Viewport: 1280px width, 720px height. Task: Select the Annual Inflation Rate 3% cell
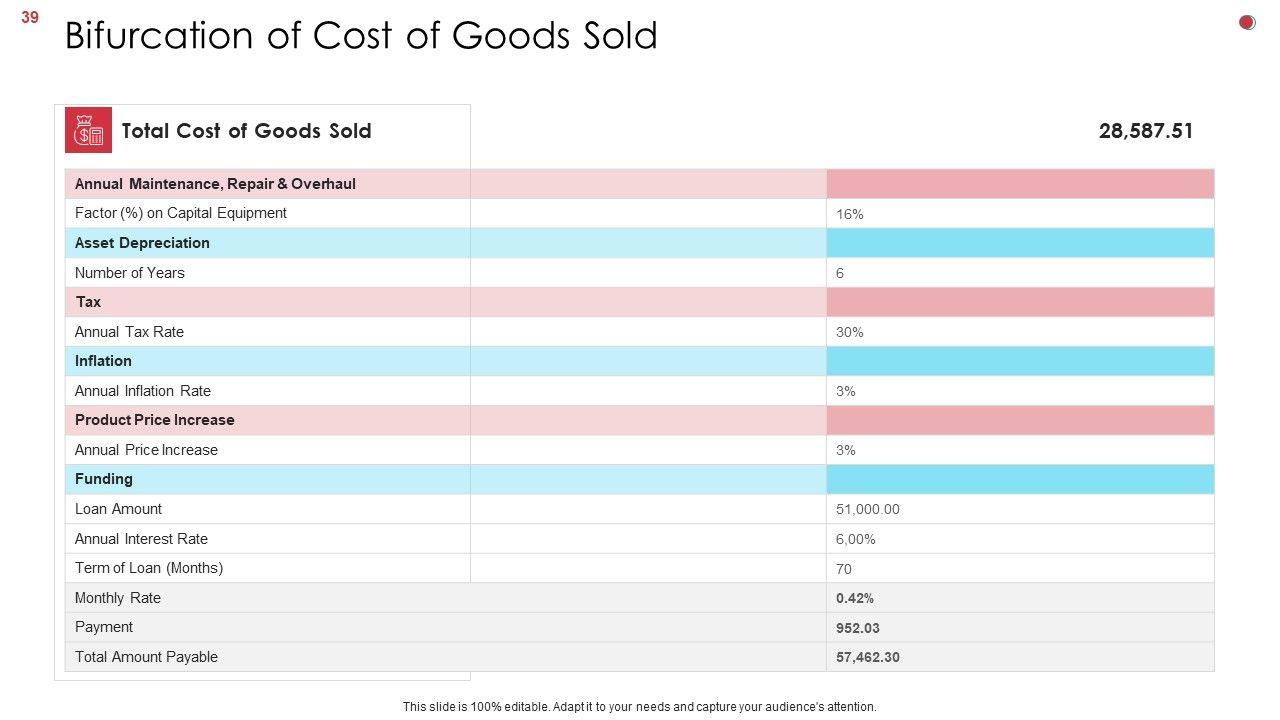846,391
